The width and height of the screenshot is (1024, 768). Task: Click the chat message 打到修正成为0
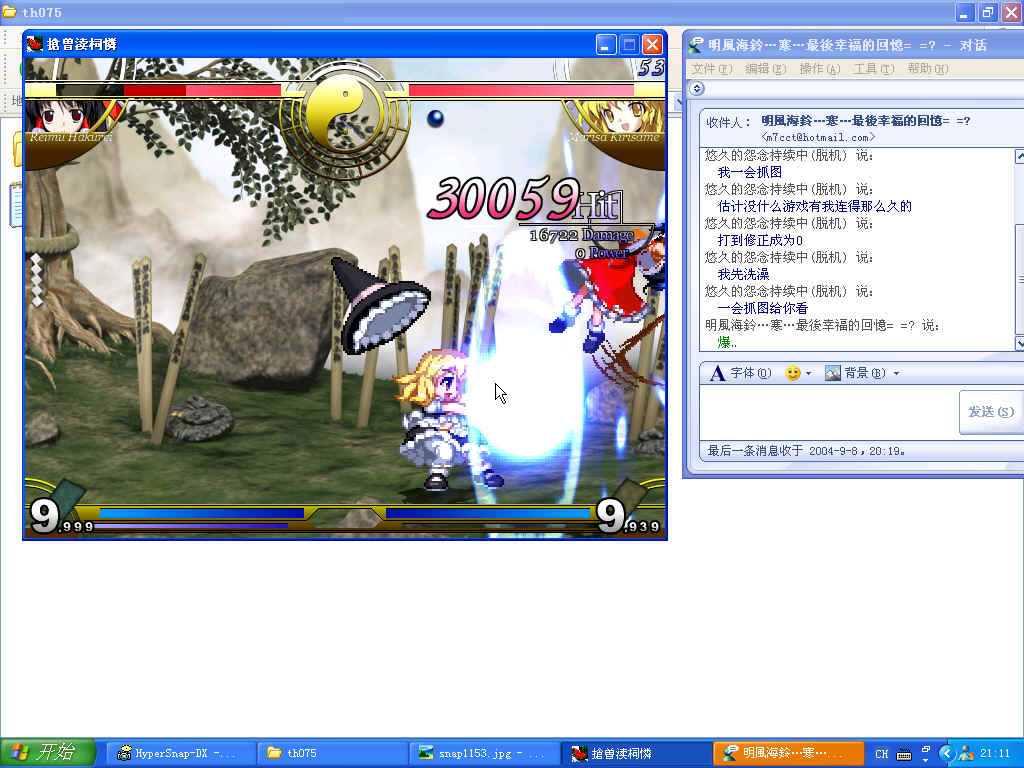coord(760,240)
